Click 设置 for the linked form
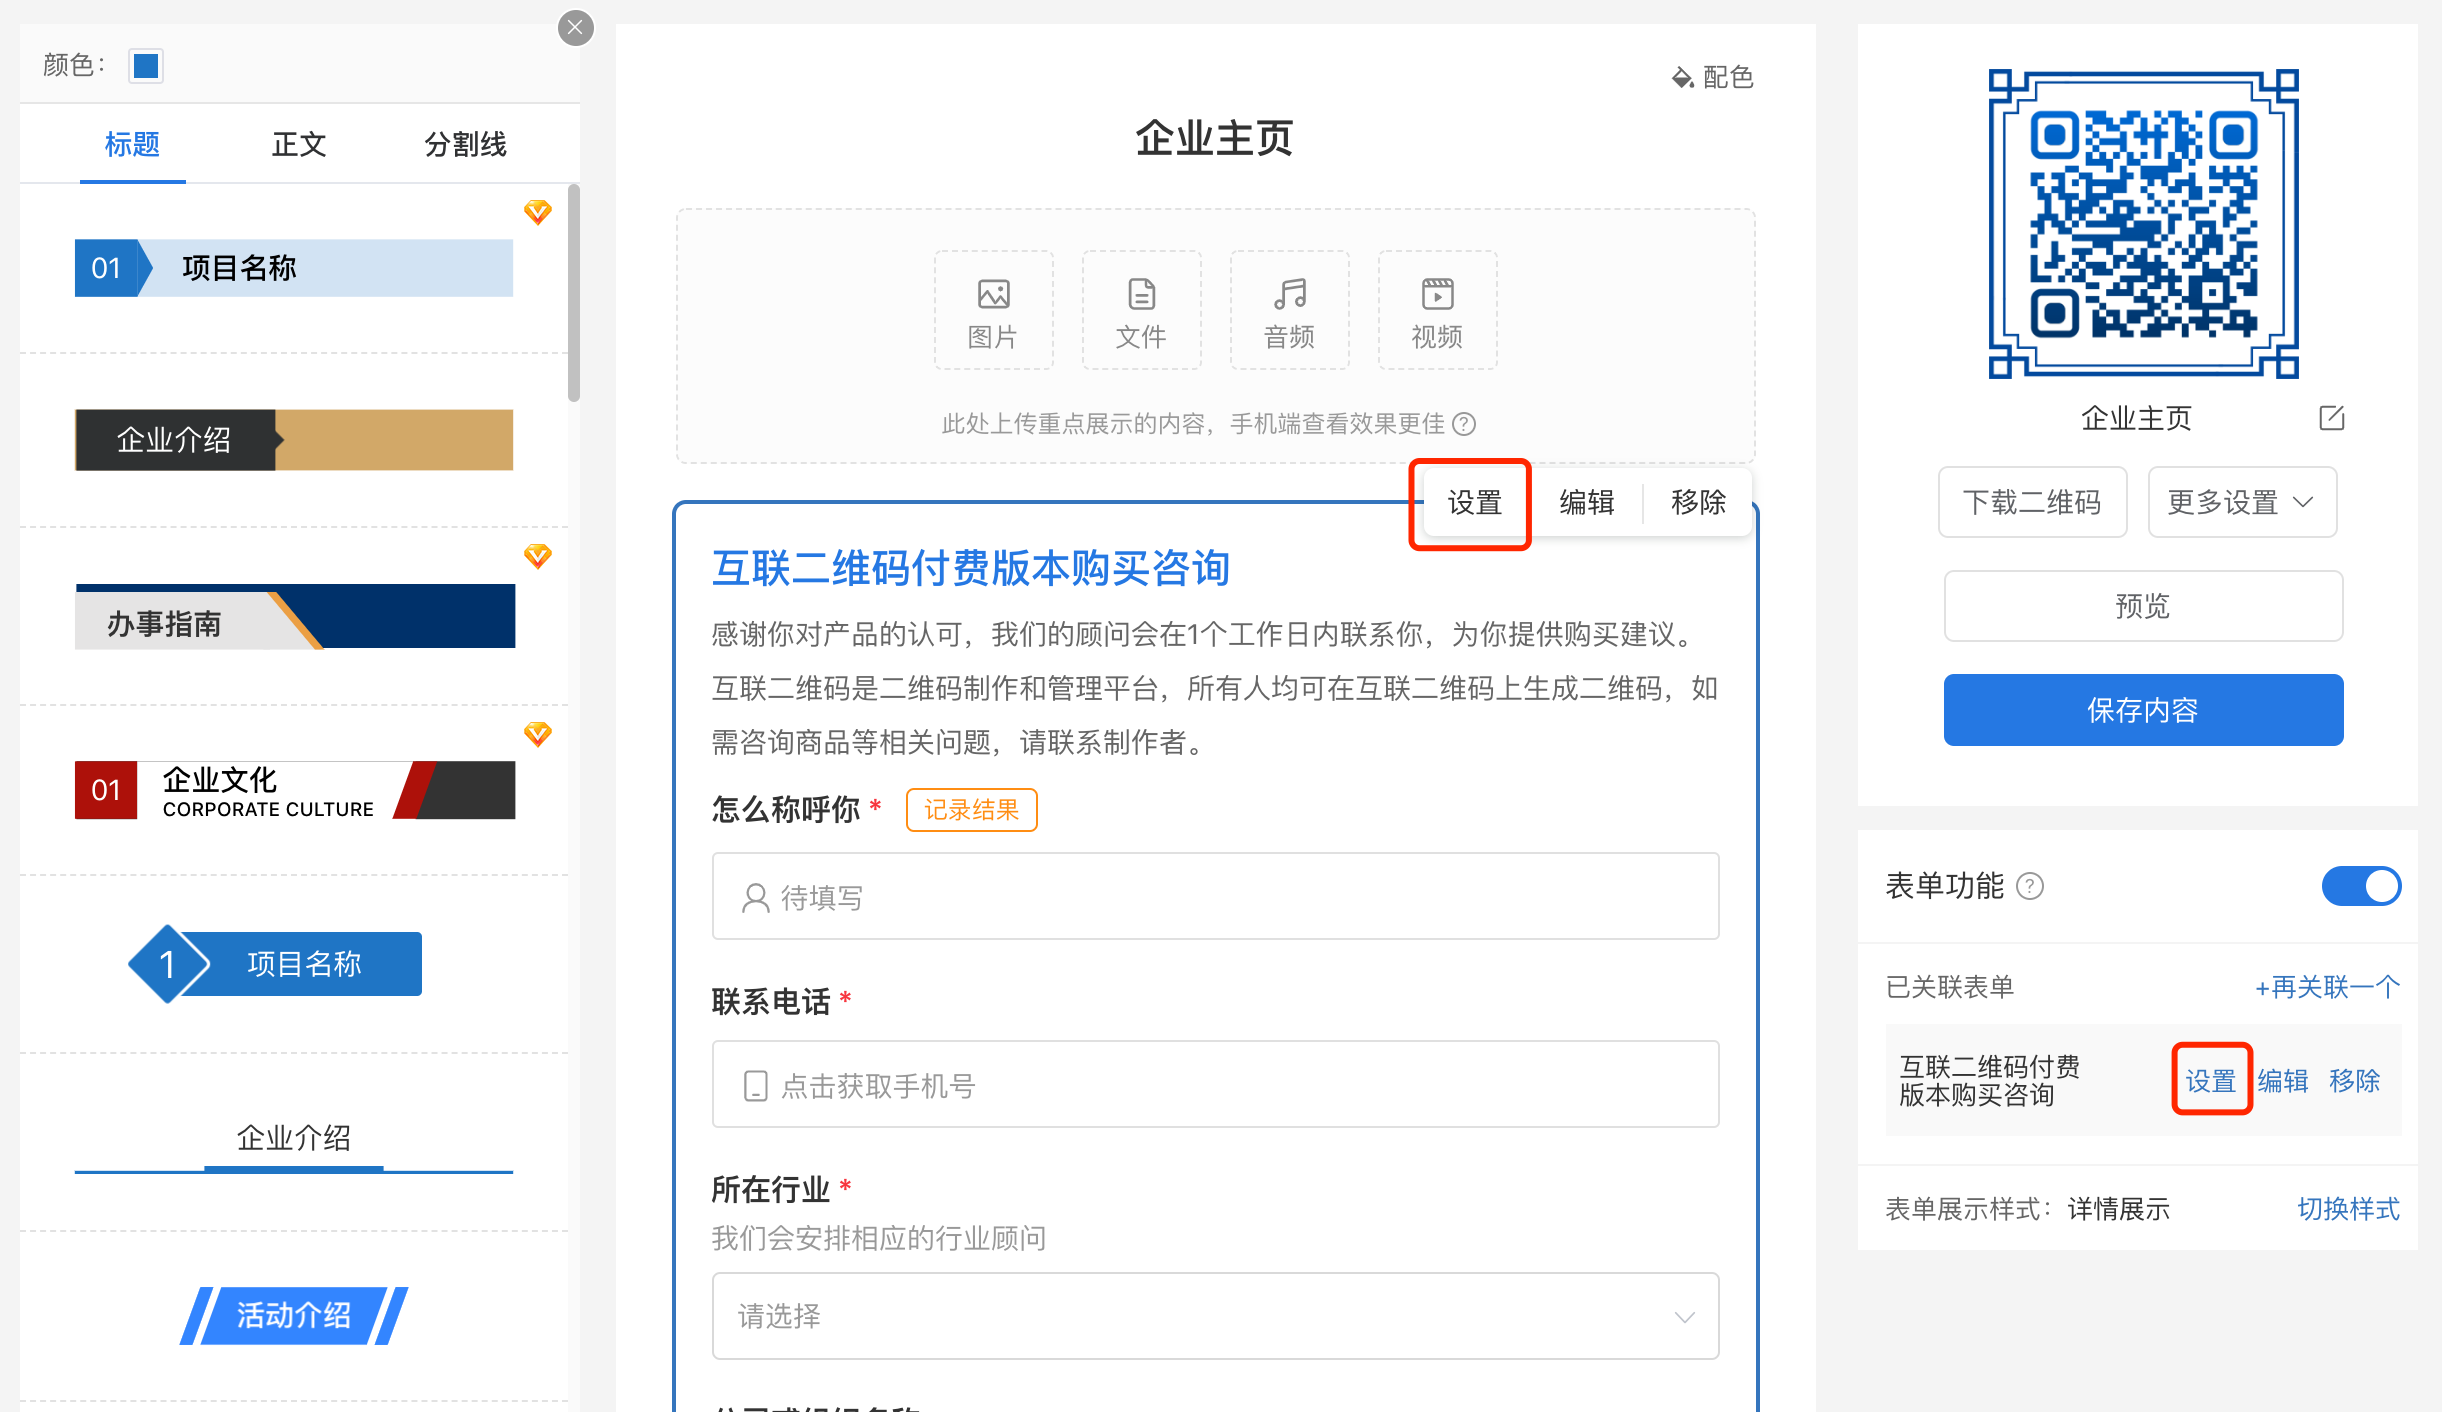 coord(2211,1080)
